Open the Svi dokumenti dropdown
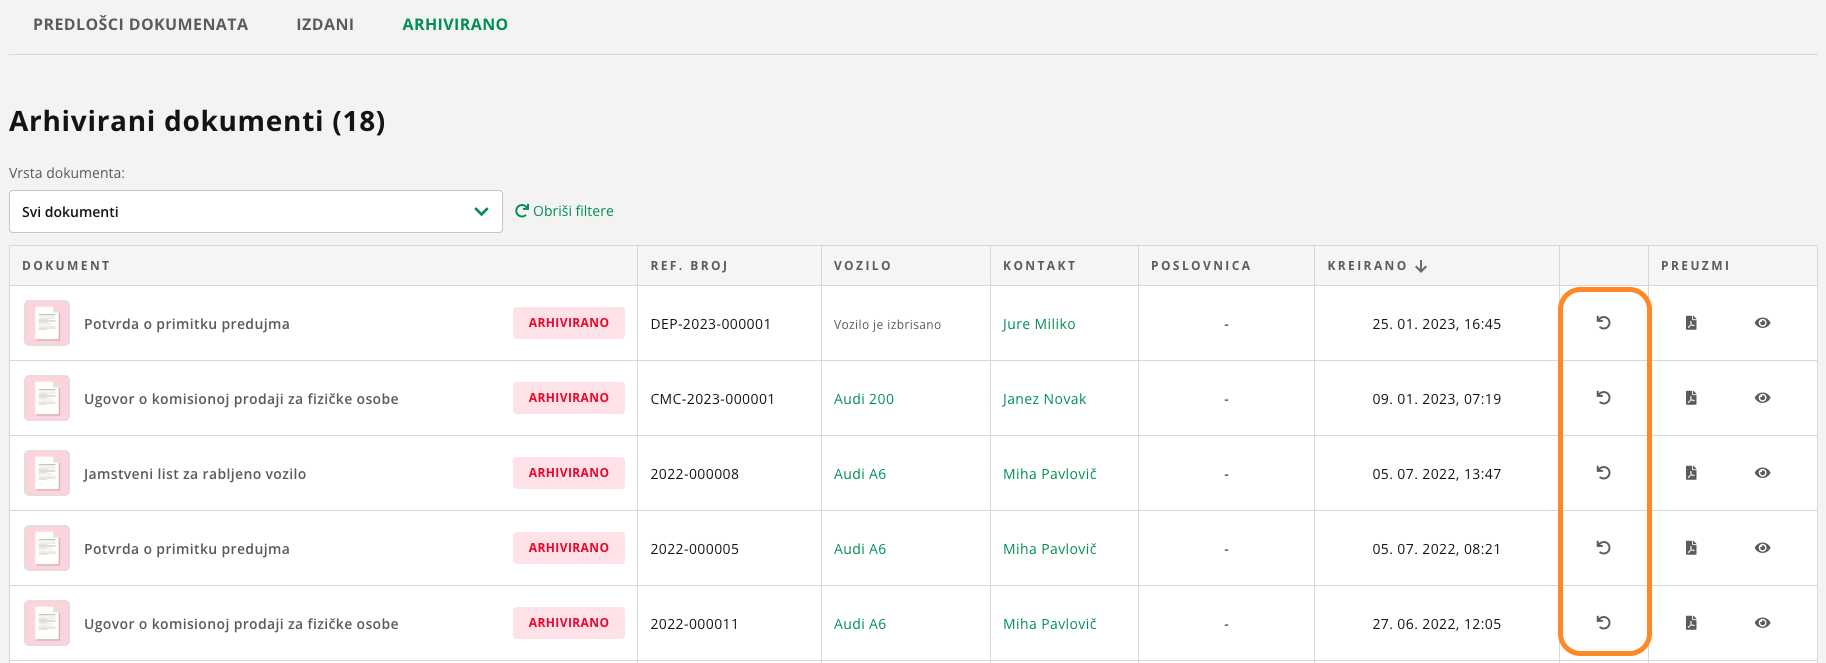Screen dimensions: 1826x663 [256, 212]
